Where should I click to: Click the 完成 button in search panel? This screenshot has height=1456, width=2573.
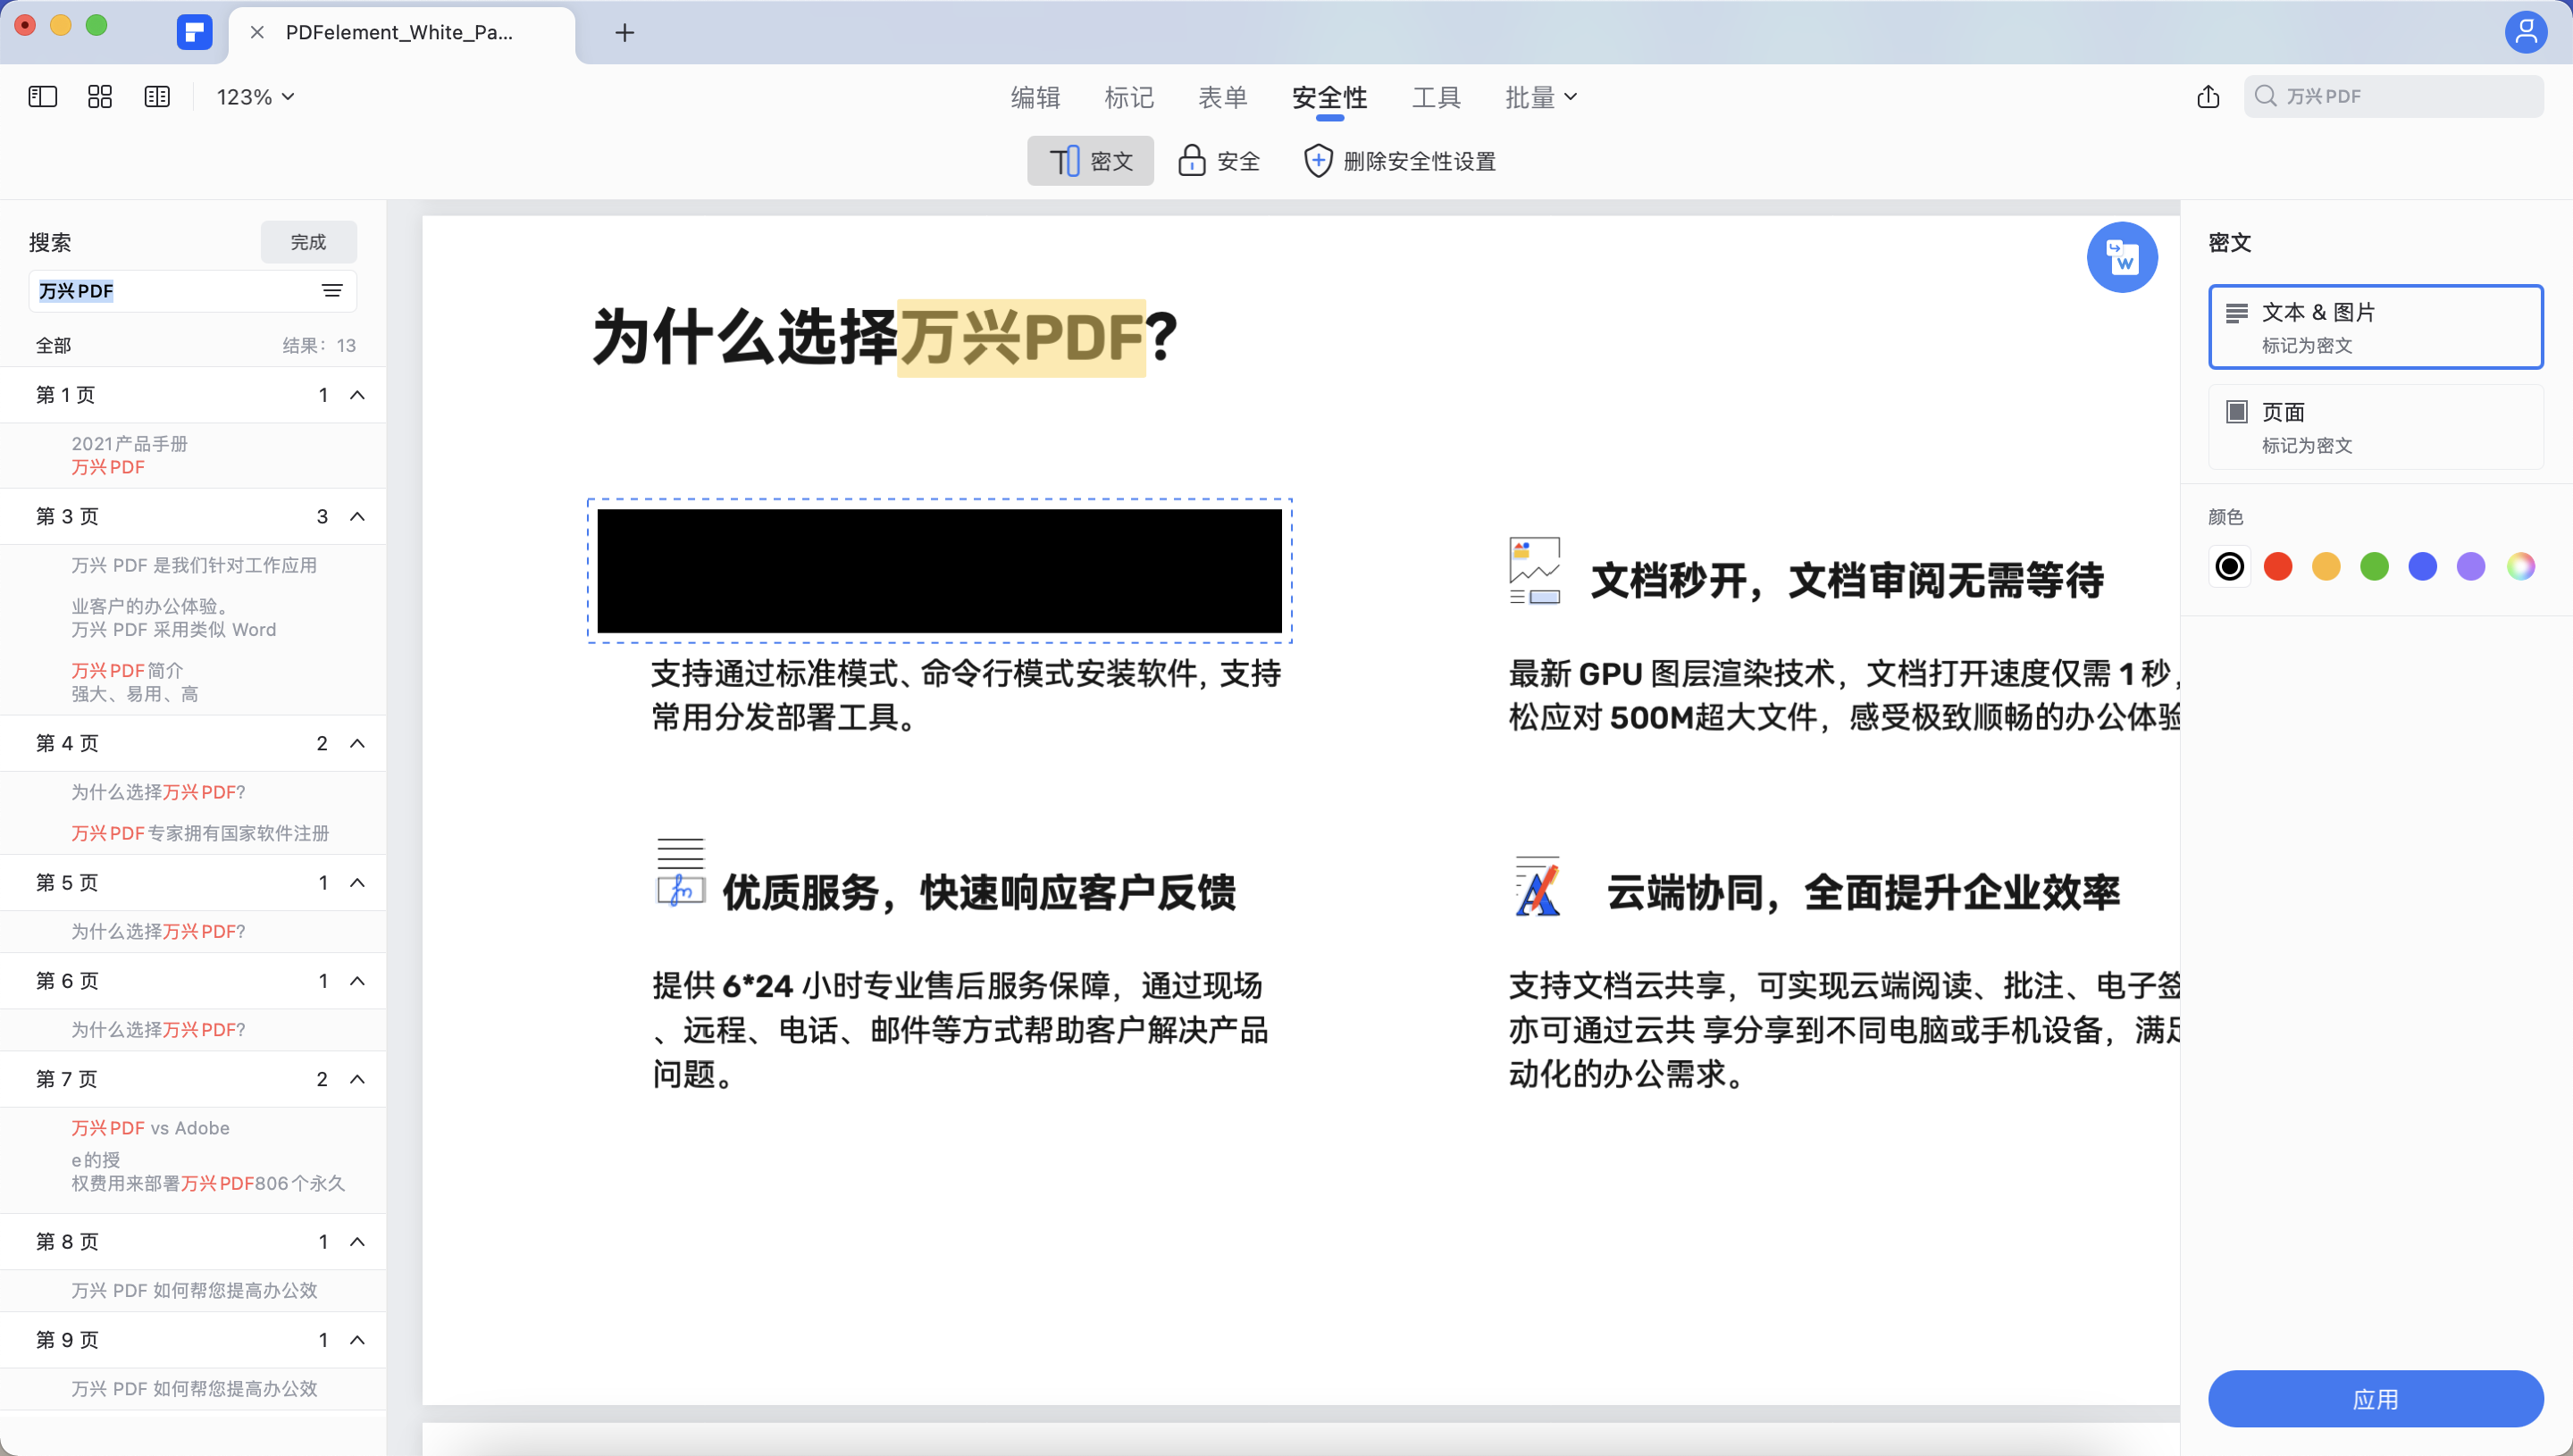pos(308,241)
